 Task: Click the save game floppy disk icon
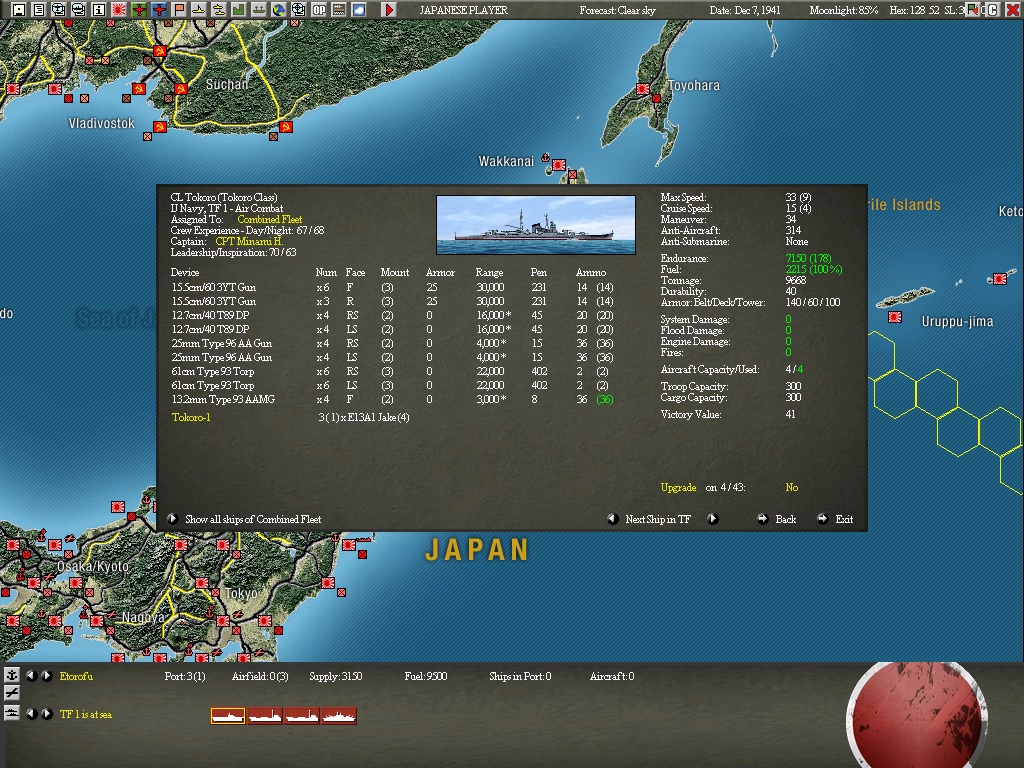coord(19,9)
